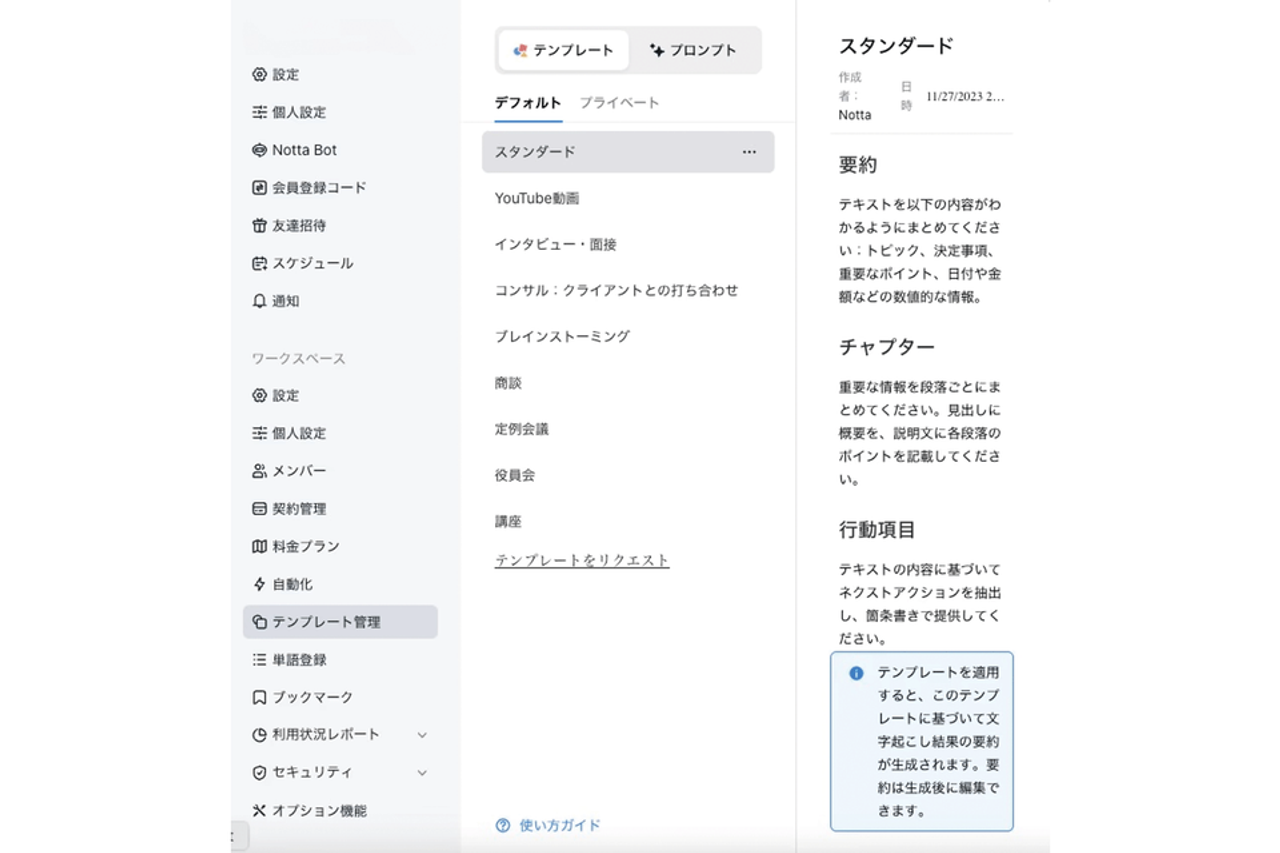This screenshot has width=1280, height=853.
Task: Click the Notta Bot icon in sidebar
Action: pyautogui.click(x=259, y=150)
